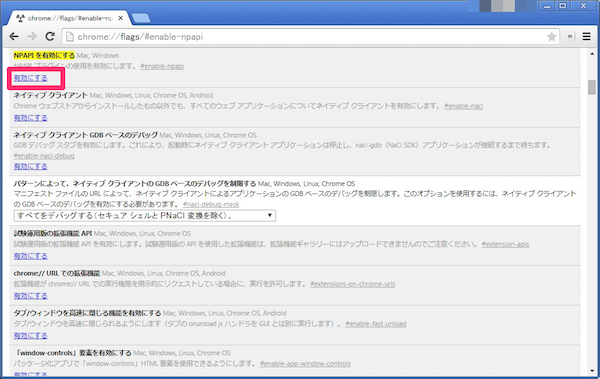Open the #enable-nacl-debug anchor link
Viewport: 600px width, 379px height.
tap(44, 156)
